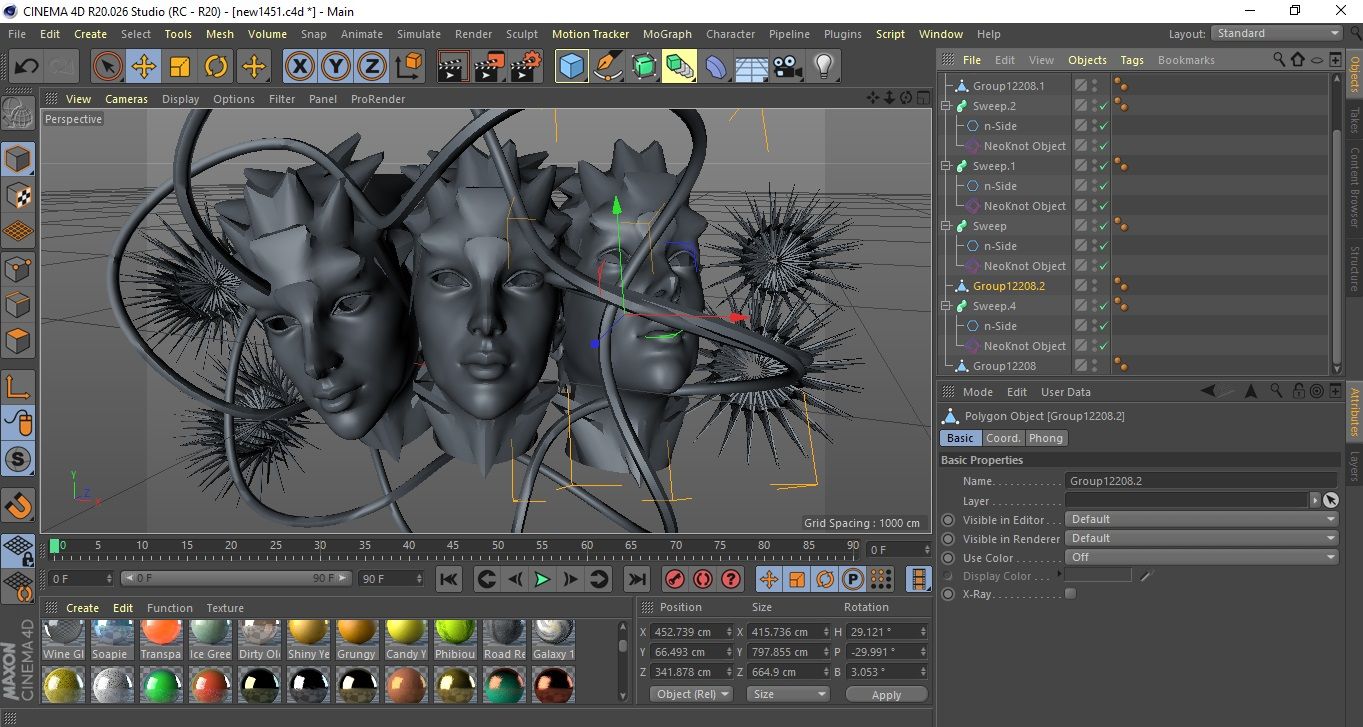Select the Candy Y yellow material swatch
Screen dimensions: 1363x727
tap(405, 633)
